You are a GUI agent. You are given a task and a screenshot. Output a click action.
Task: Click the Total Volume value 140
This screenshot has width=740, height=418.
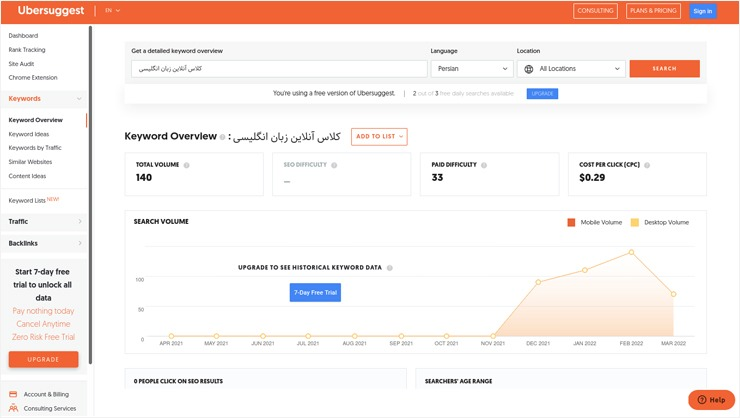(144, 177)
